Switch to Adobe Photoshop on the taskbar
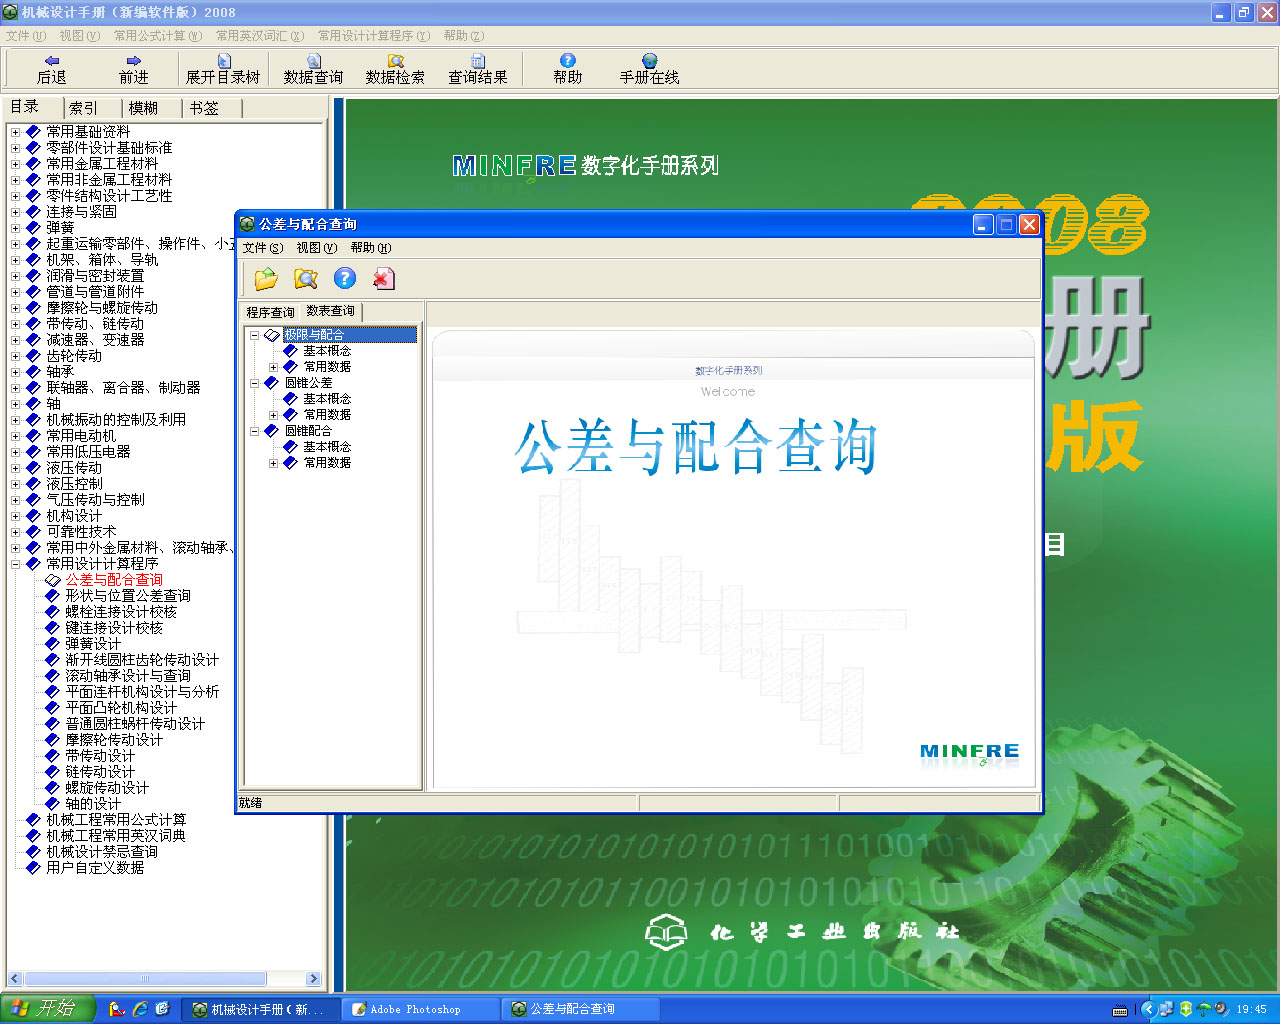 [x=420, y=1010]
